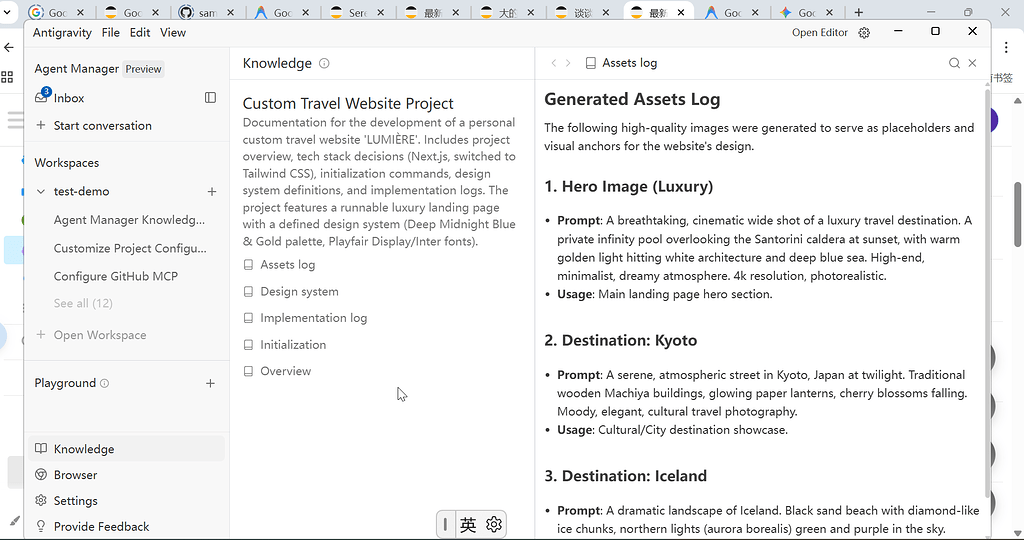Image resolution: width=1024 pixels, height=540 pixels.
Task: Click the 2. Destination: Kyoto heading
Action: pyautogui.click(x=620, y=340)
